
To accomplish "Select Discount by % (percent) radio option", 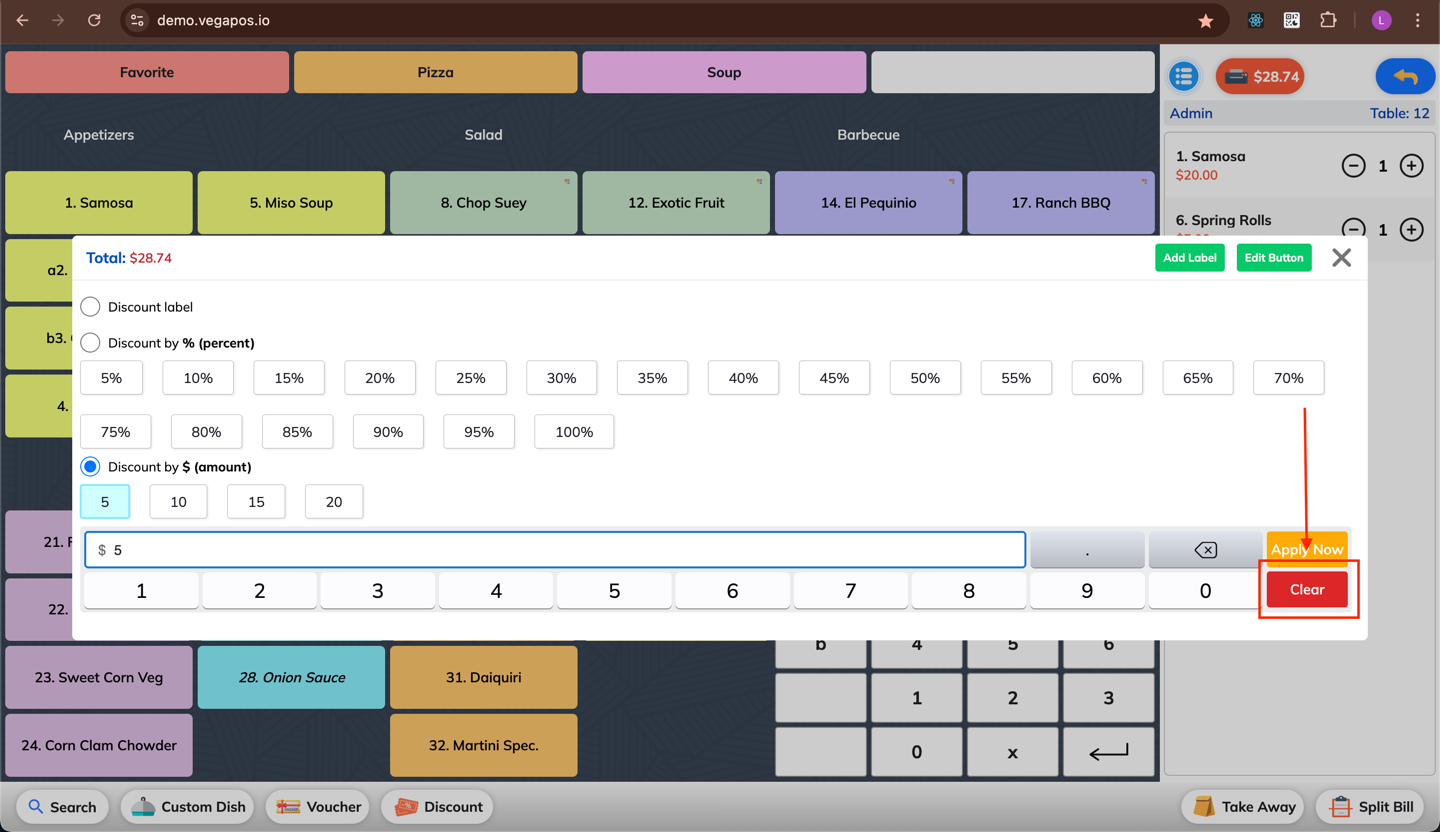I will click(x=90, y=343).
